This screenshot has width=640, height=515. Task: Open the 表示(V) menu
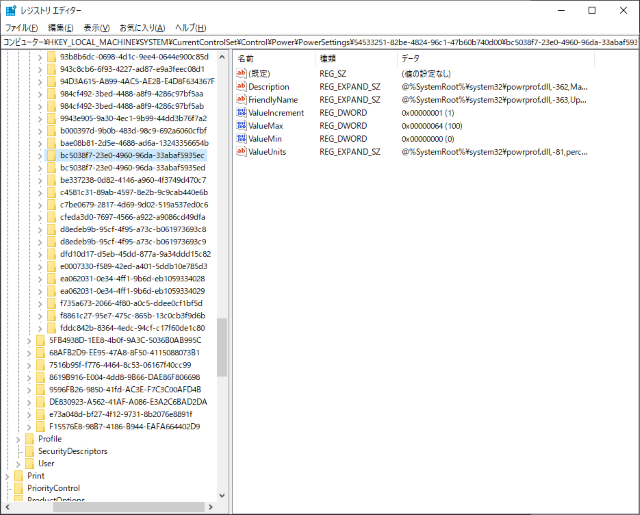click(97, 27)
